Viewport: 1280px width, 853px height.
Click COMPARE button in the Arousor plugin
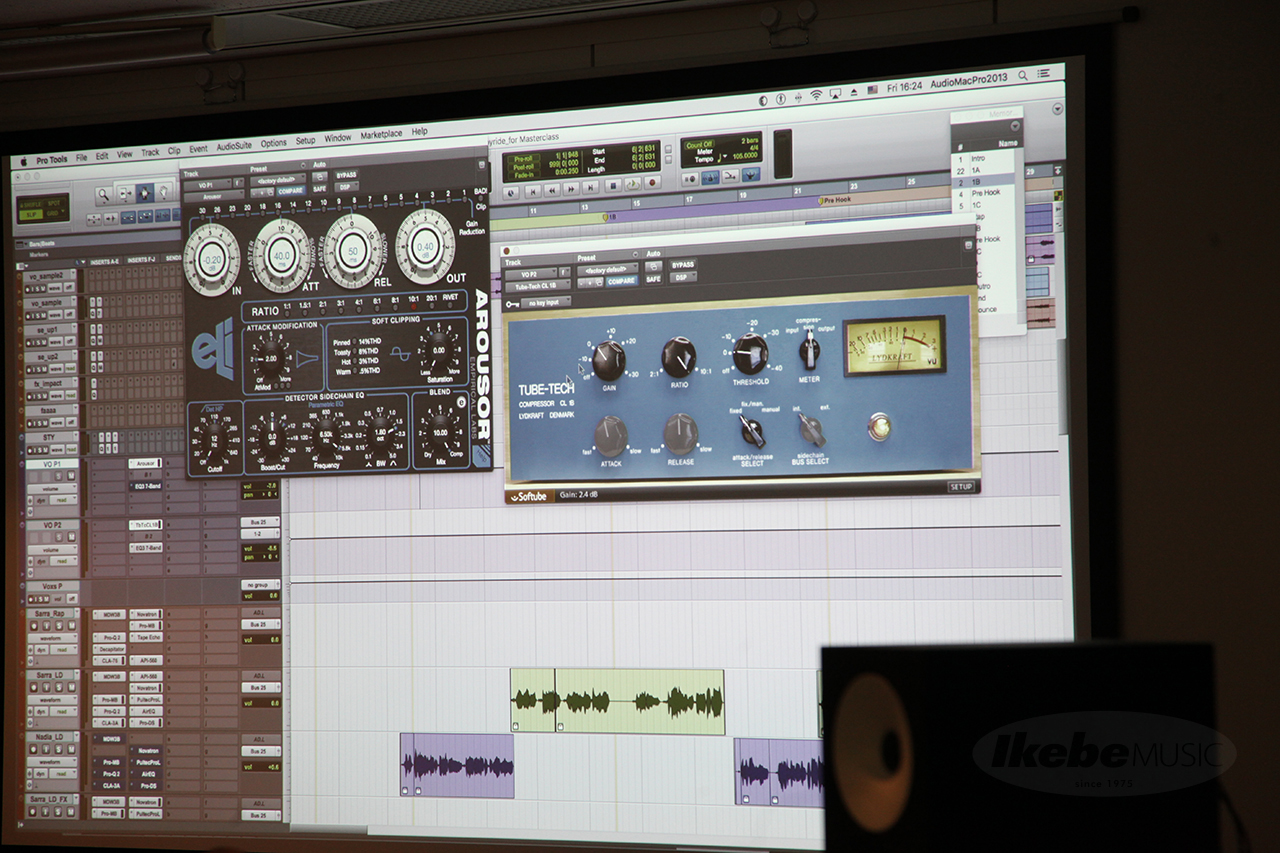tap(290, 190)
